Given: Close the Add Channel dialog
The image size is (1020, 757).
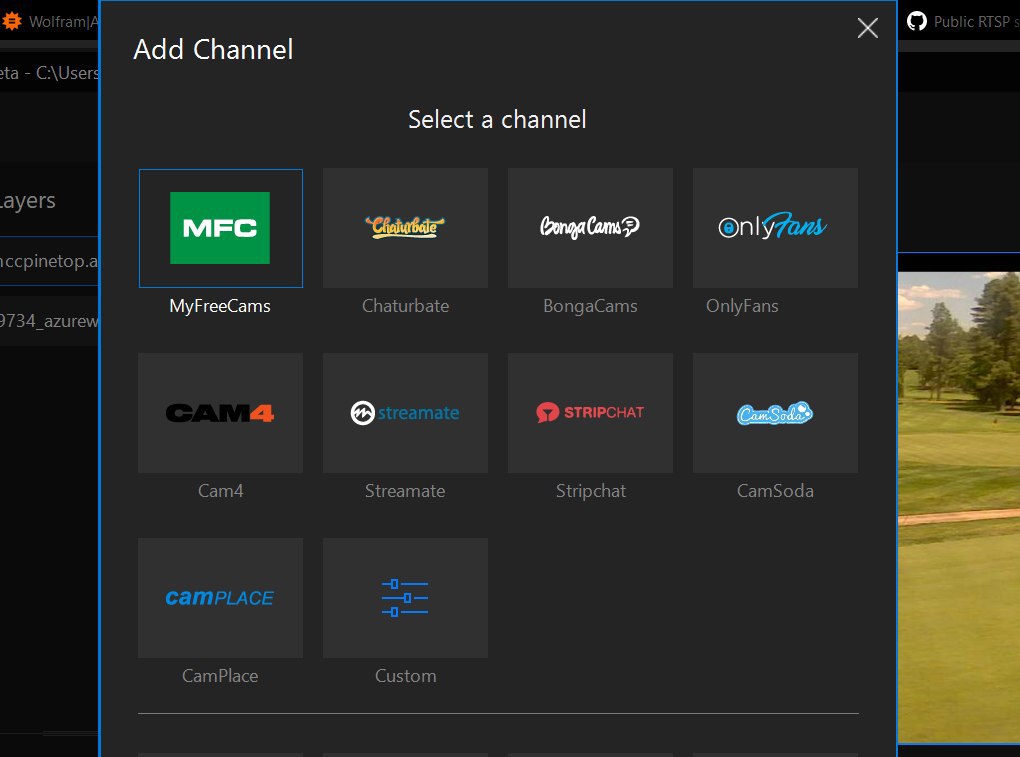Looking at the screenshot, I should pyautogui.click(x=867, y=28).
